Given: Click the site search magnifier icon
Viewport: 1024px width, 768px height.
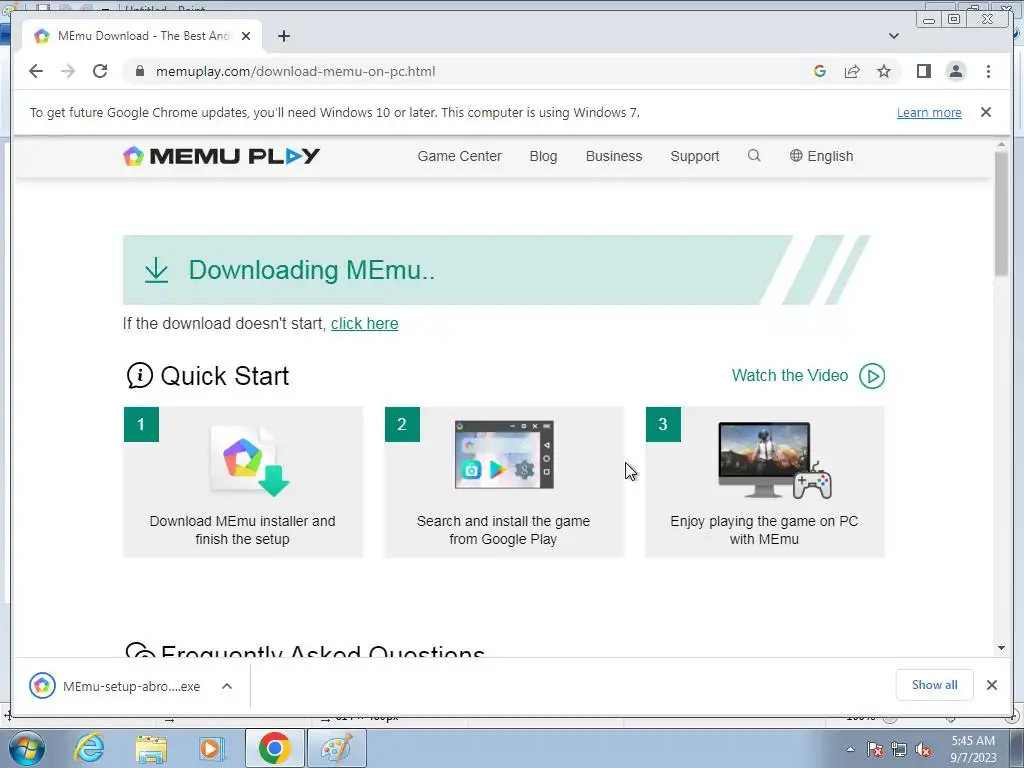Looking at the screenshot, I should click(x=754, y=155).
